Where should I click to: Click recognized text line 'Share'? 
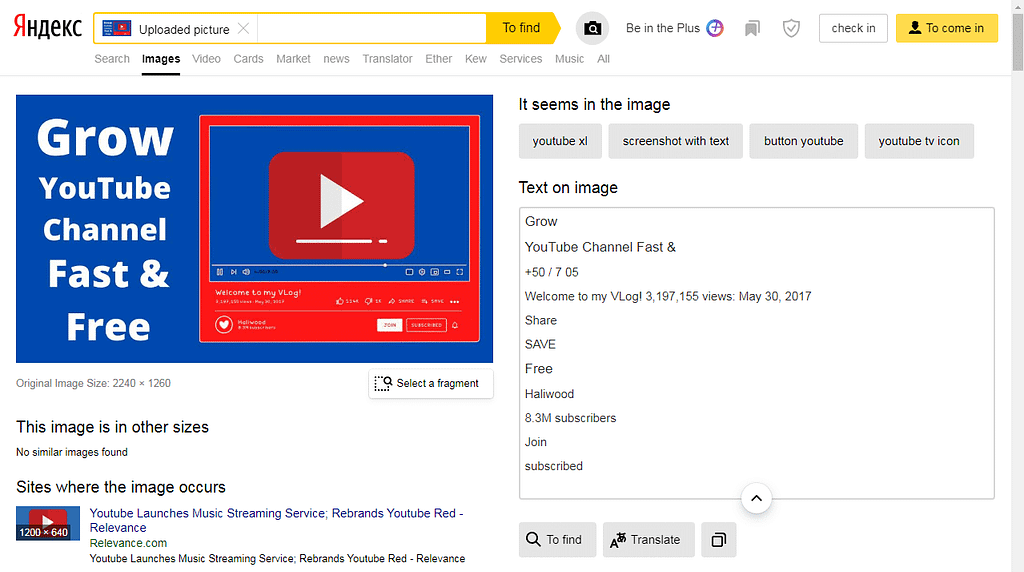[x=541, y=321]
